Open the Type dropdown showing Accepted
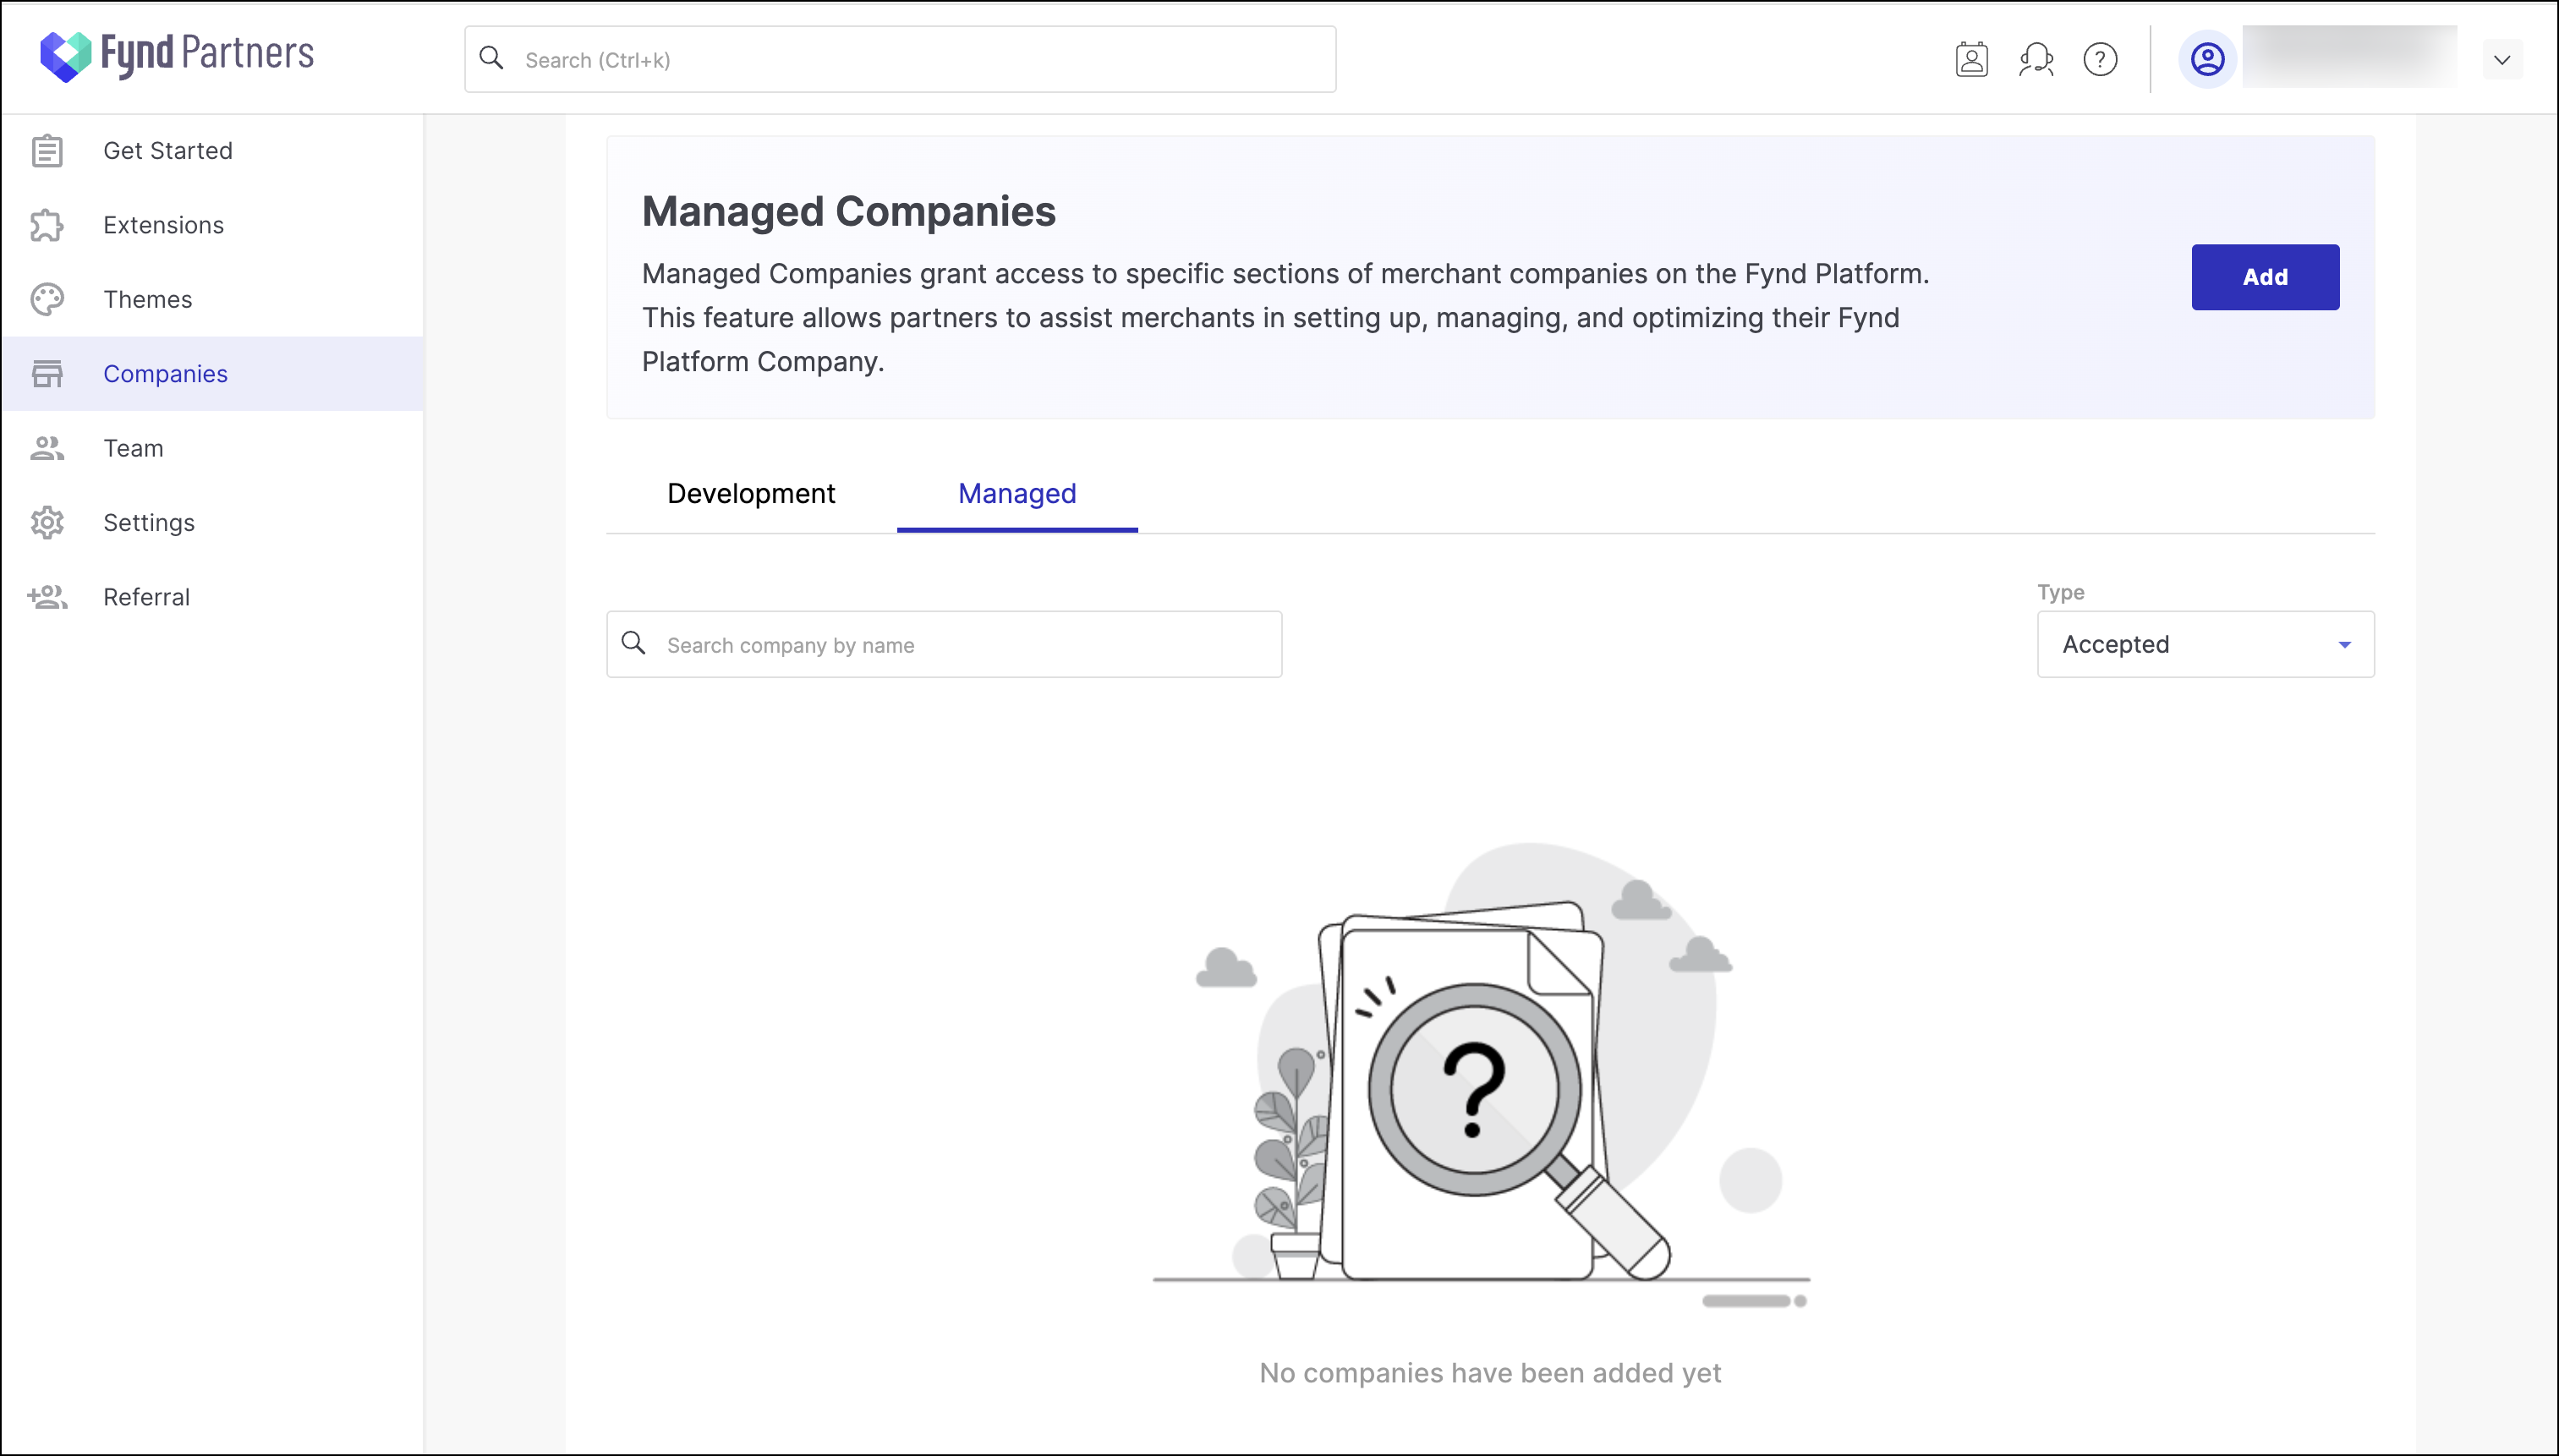This screenshot has height=1456, width=2559. coord(2205,644)
